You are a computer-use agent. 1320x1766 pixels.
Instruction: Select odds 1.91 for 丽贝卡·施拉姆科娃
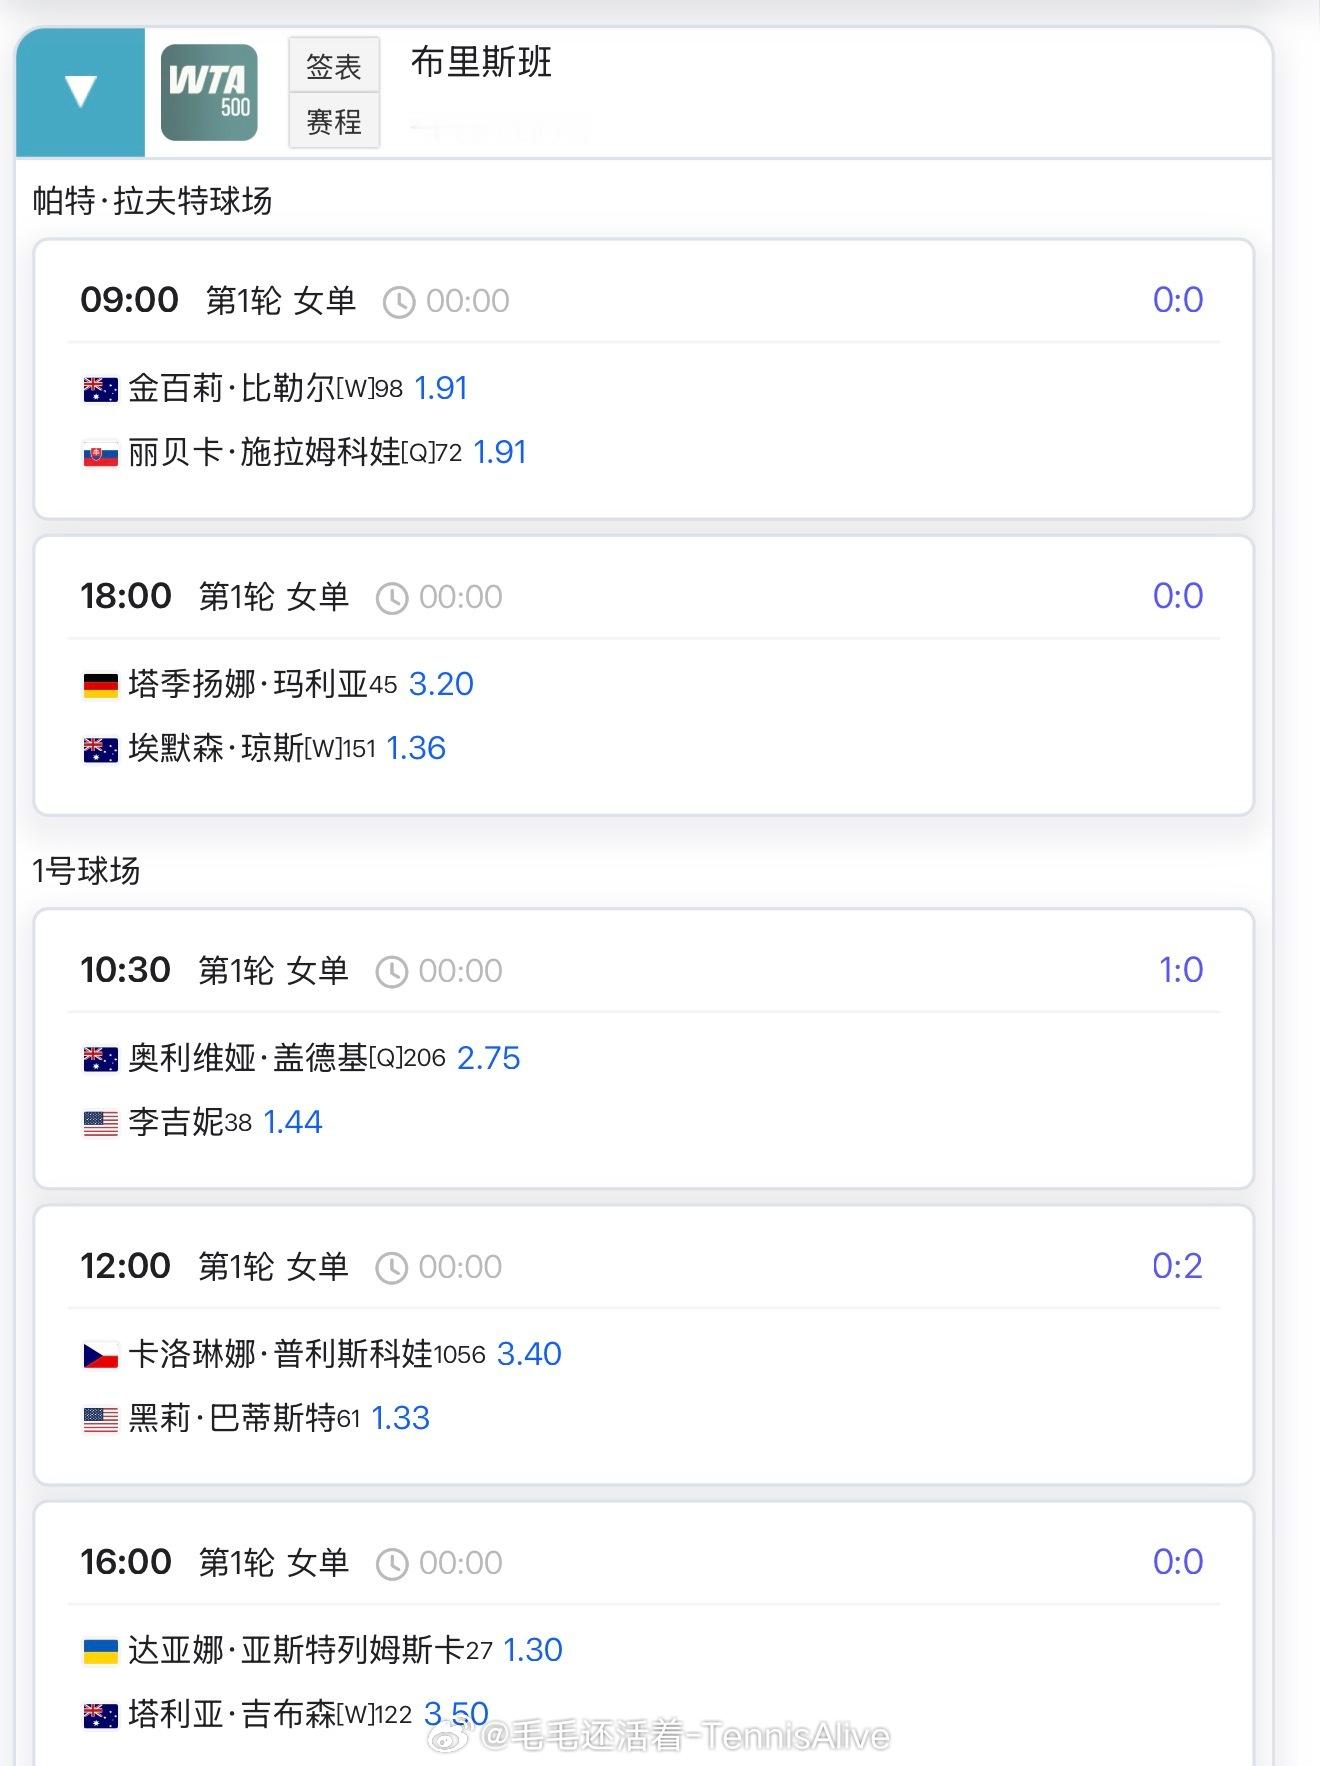coord(500,452)
